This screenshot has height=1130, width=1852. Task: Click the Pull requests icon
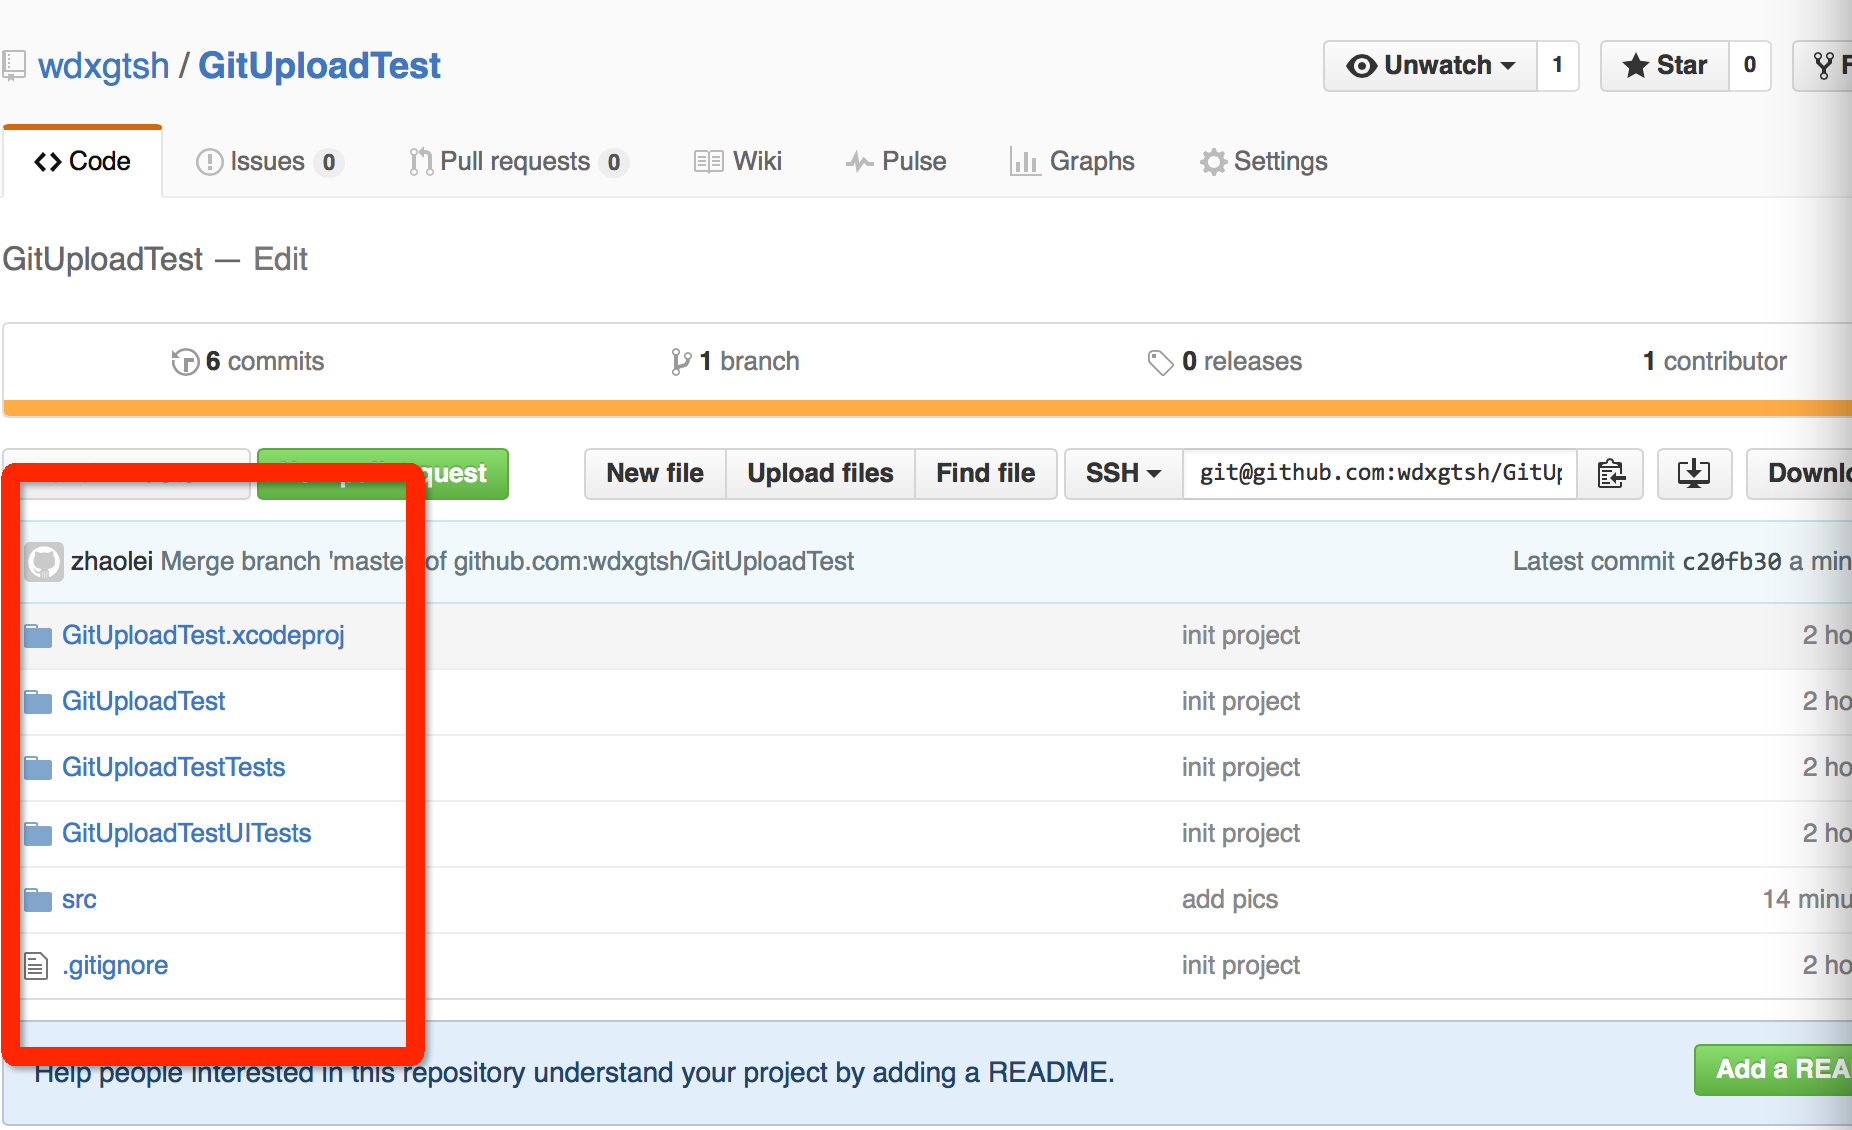pos(421,162)
